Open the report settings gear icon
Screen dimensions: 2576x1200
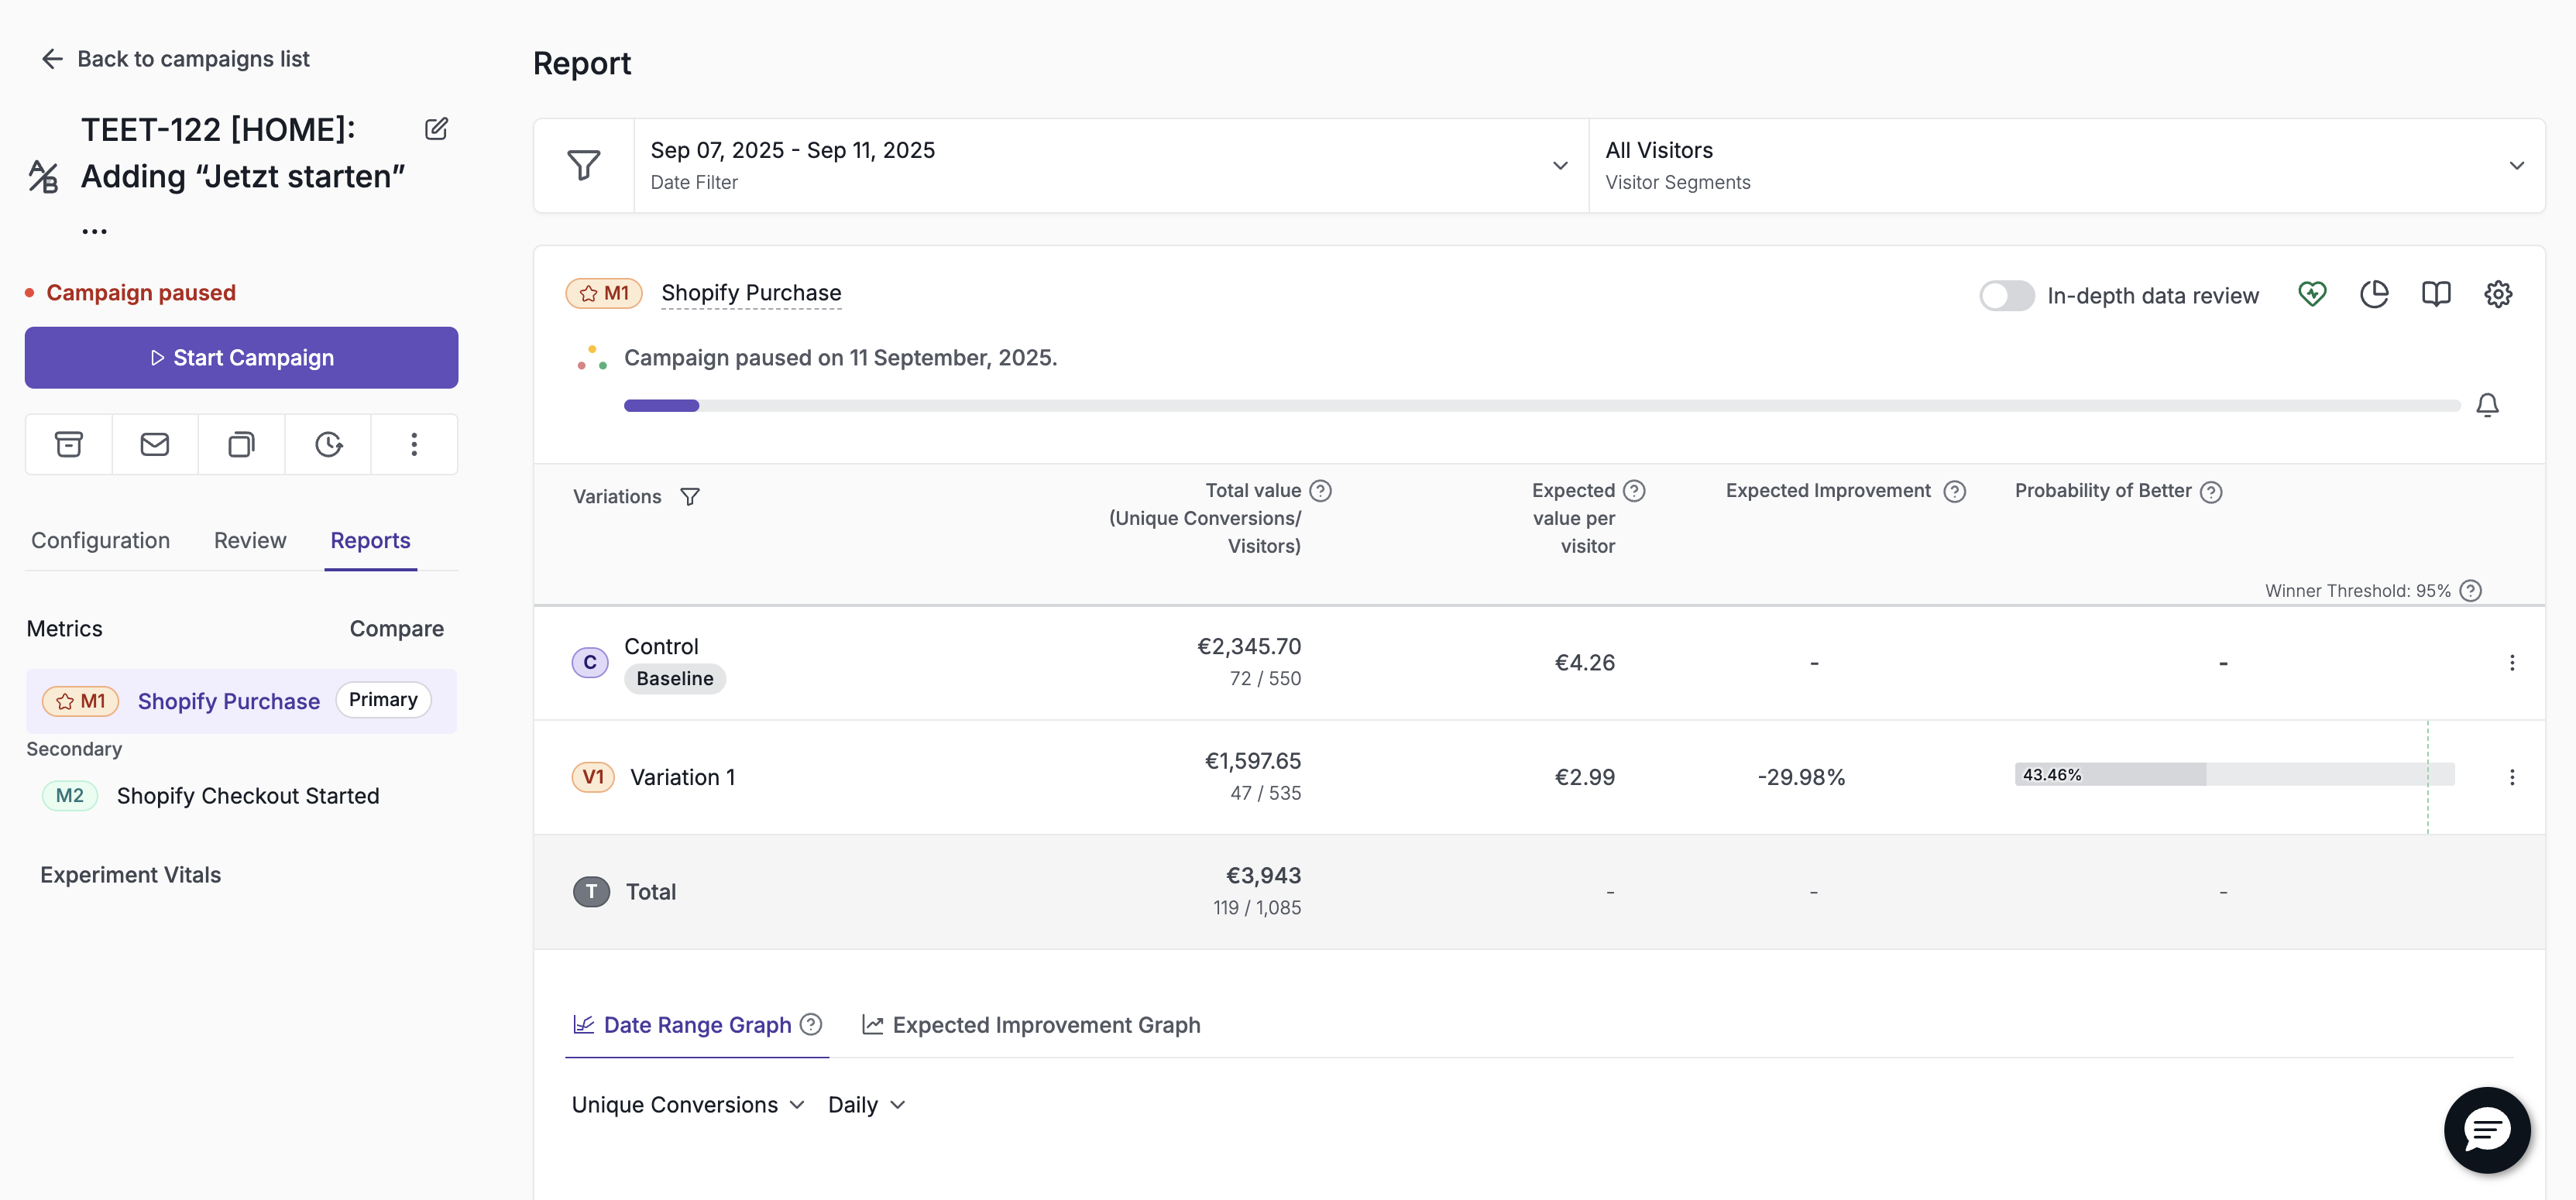tap(2498, 294)
